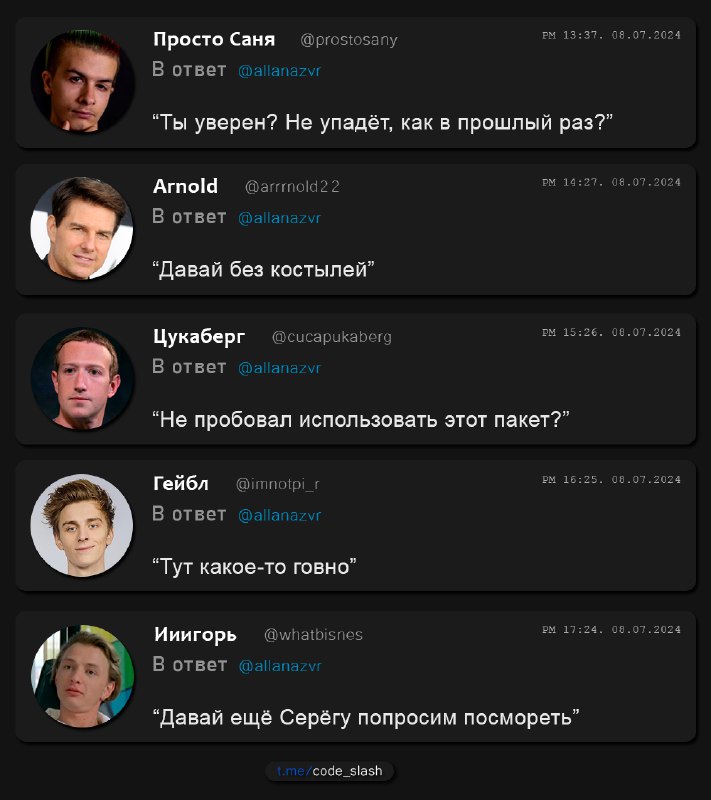Image resolution: width=711 pixels, height=800 pixels.
Task: Click the @allanazvr link in Иигорь's reply
Action: click(280, 666)
